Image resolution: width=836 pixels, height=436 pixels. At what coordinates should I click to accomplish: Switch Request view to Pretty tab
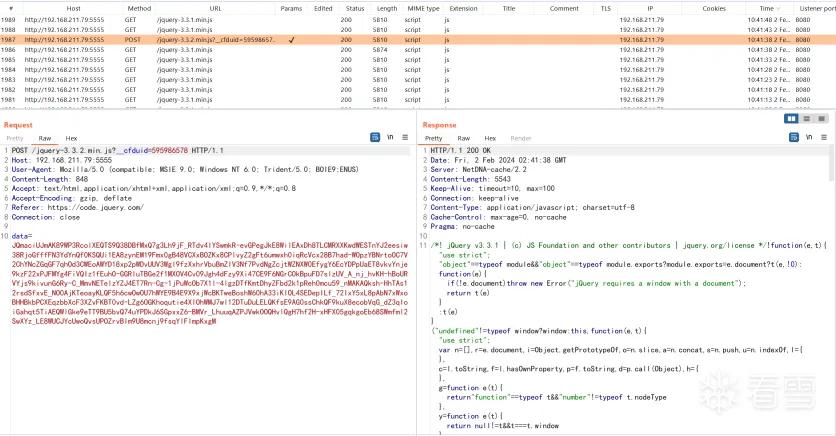click(15, 138)
